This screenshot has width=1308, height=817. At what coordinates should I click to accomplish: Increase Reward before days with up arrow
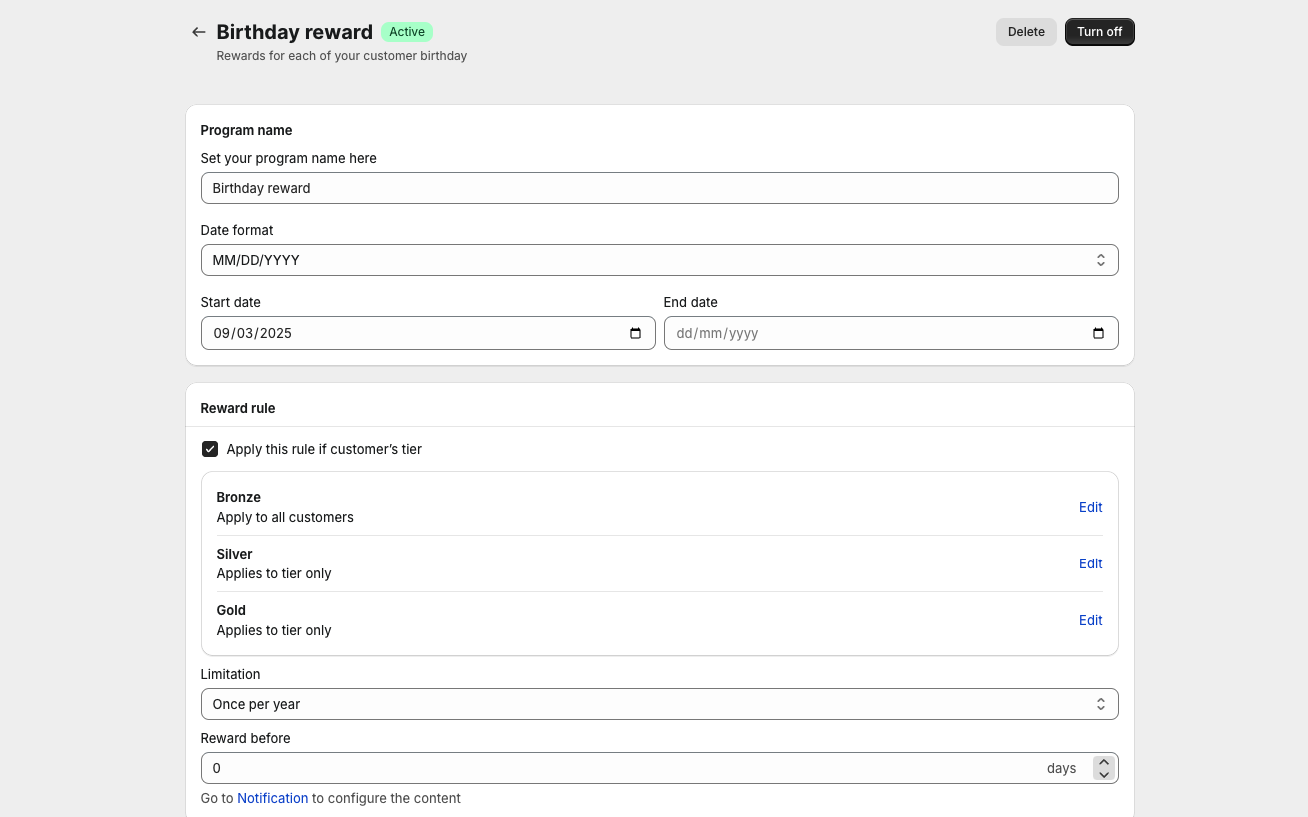[x=1104, y=762]
